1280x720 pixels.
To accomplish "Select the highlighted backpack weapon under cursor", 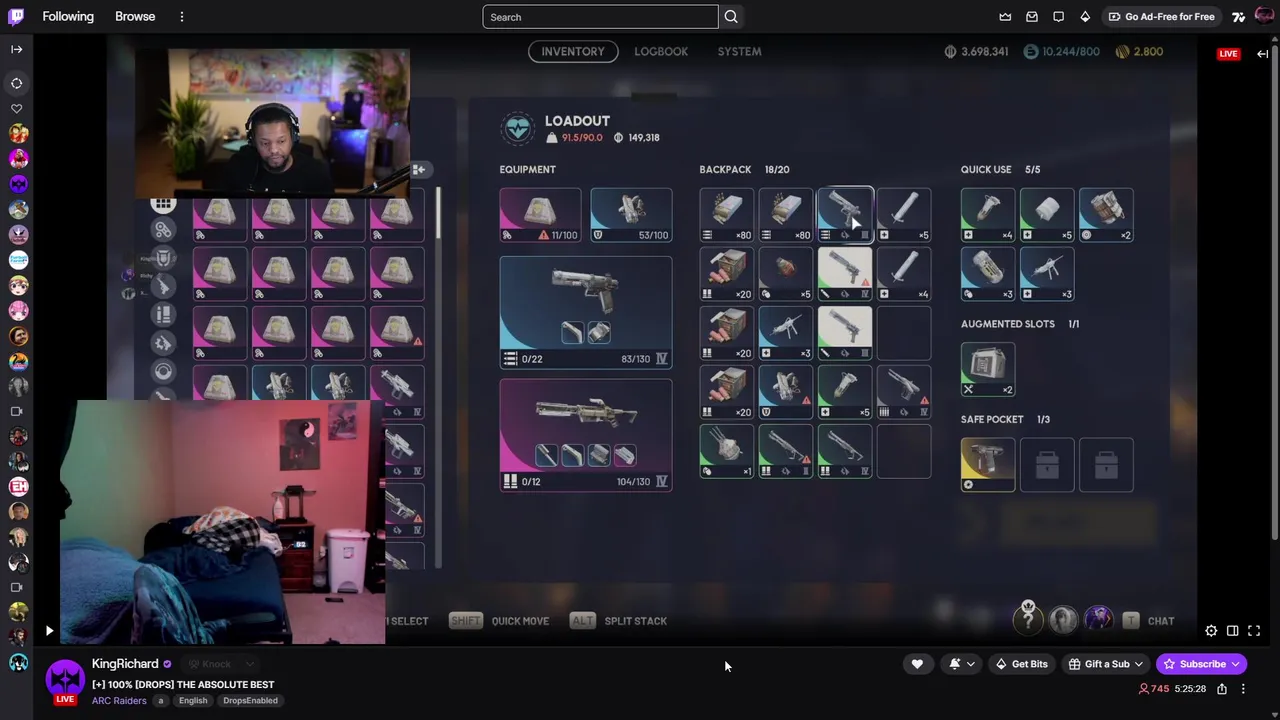I will tap(845, 215).
